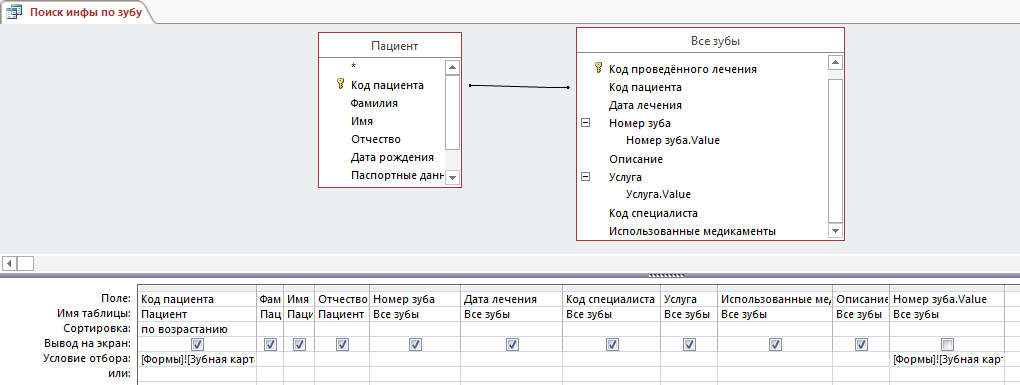The height and width of the screenshot is (385, 1020).
Task: Click the Поле cell containing Описание
Action: point(861,299)
